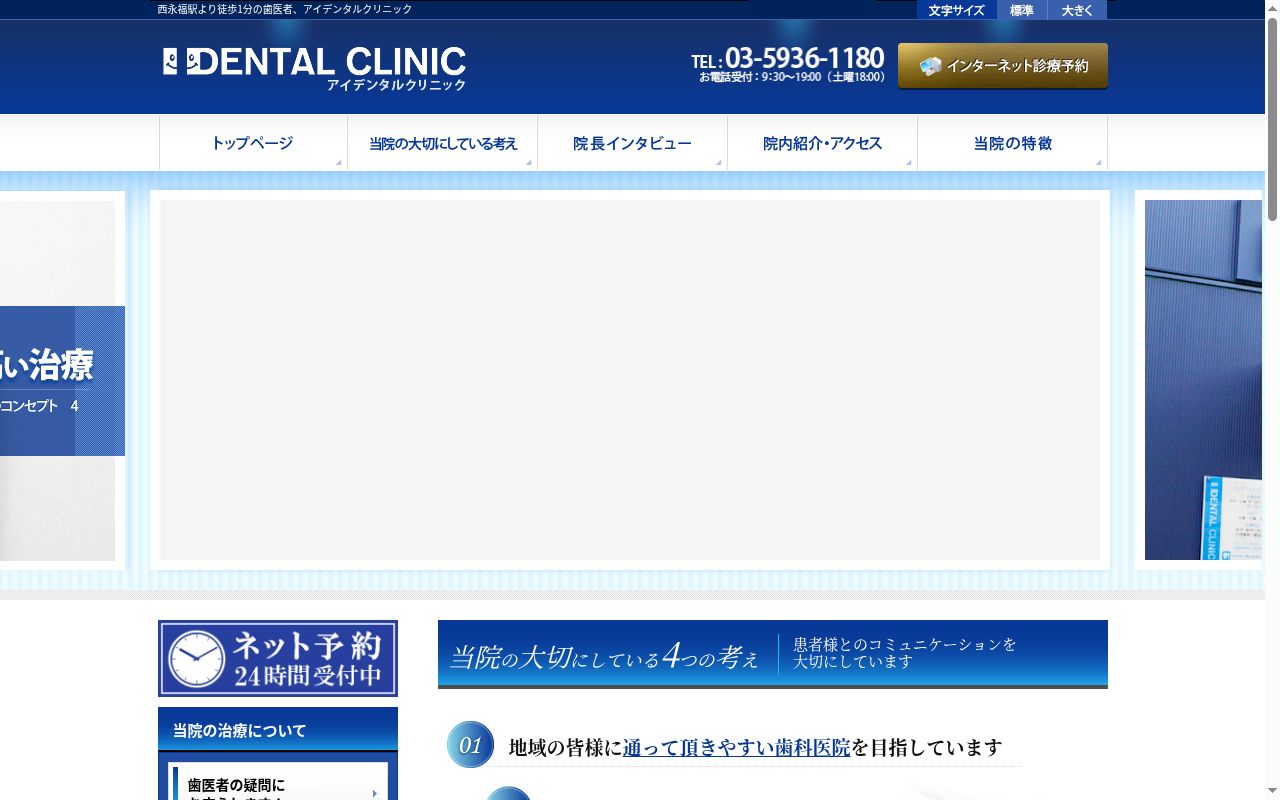Follow 通って頂きやすい歯科医院 link
The width and height of the screenshot is (1280, 800).
pyautogui.click(x=737, y=747)
